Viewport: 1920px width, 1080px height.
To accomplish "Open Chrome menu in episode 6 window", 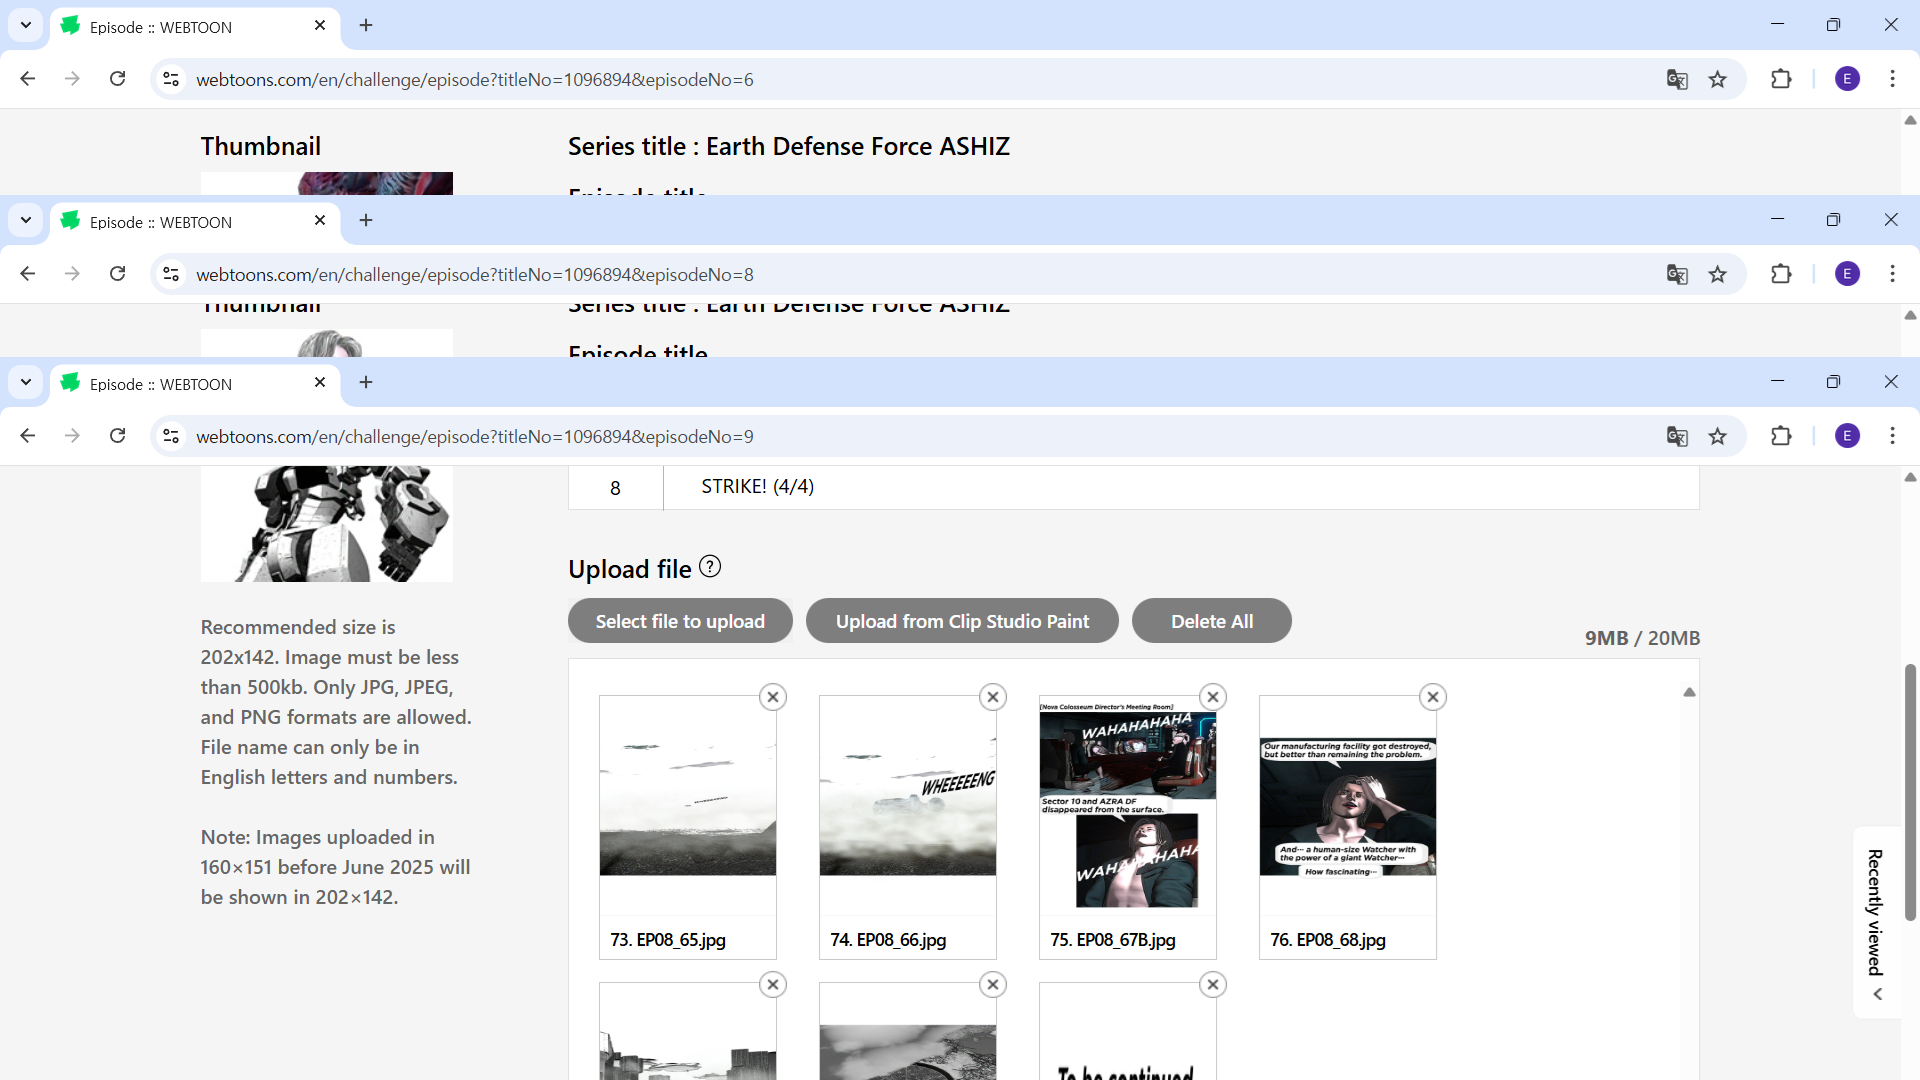I will pos(1892,79).
